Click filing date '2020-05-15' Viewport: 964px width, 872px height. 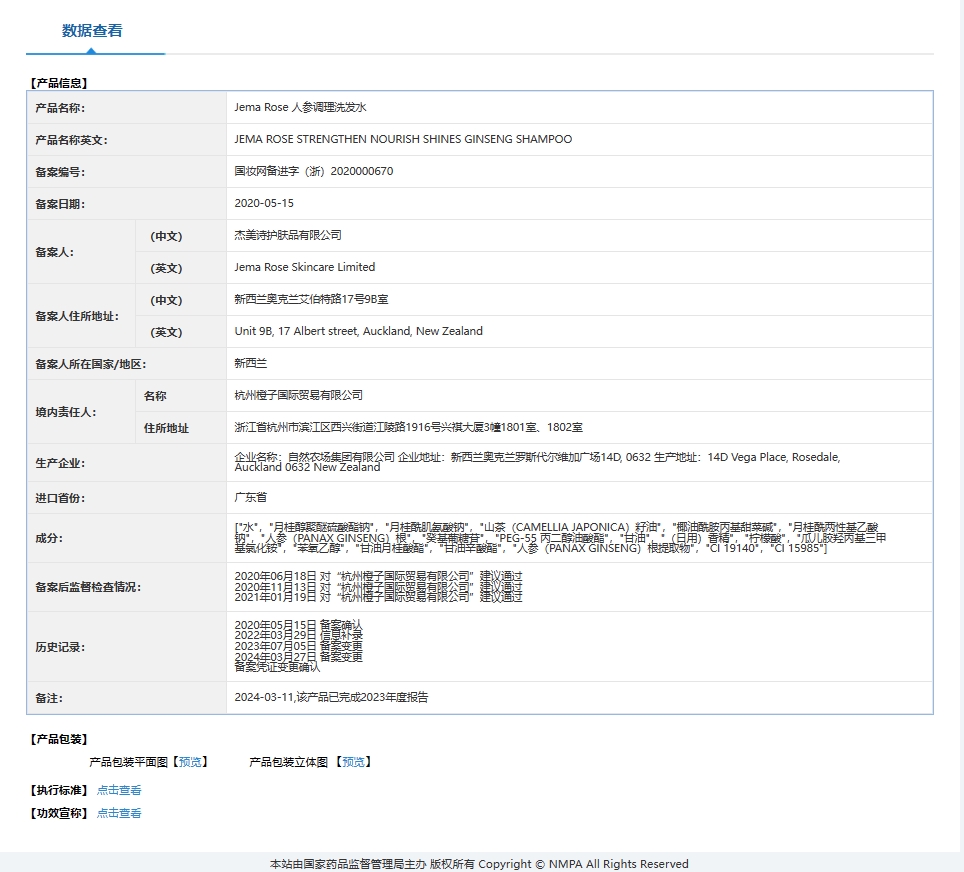tap(264, 203)
